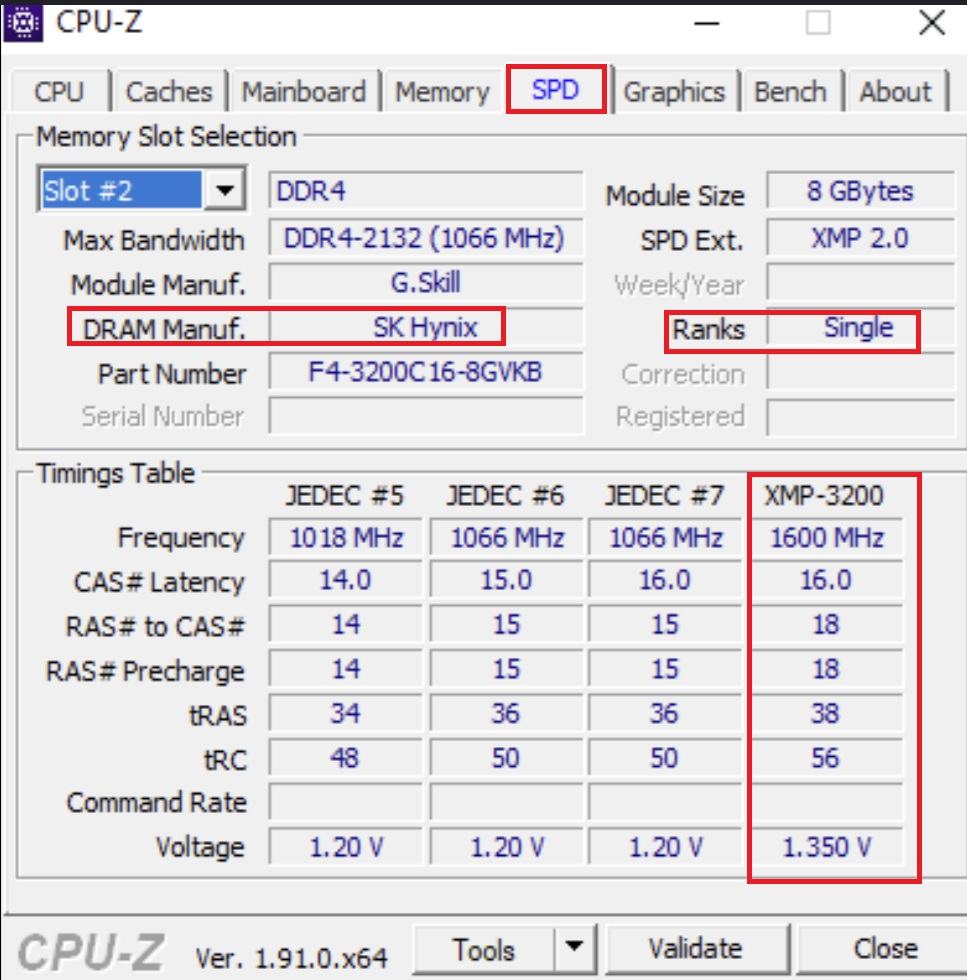This screenshot has width=967, height=980.
Task: Click the Close button
Action: 885,949
